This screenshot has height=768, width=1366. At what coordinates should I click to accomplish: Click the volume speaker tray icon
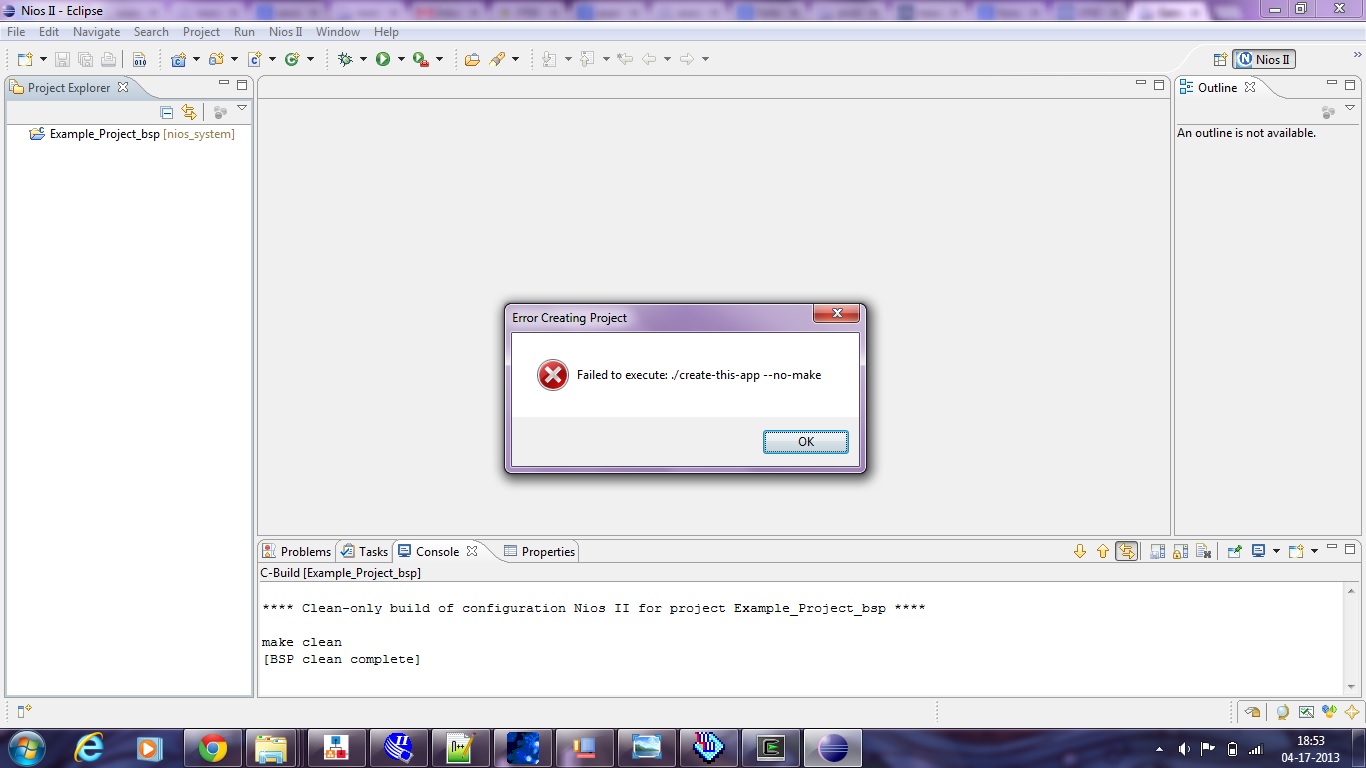1184,748
